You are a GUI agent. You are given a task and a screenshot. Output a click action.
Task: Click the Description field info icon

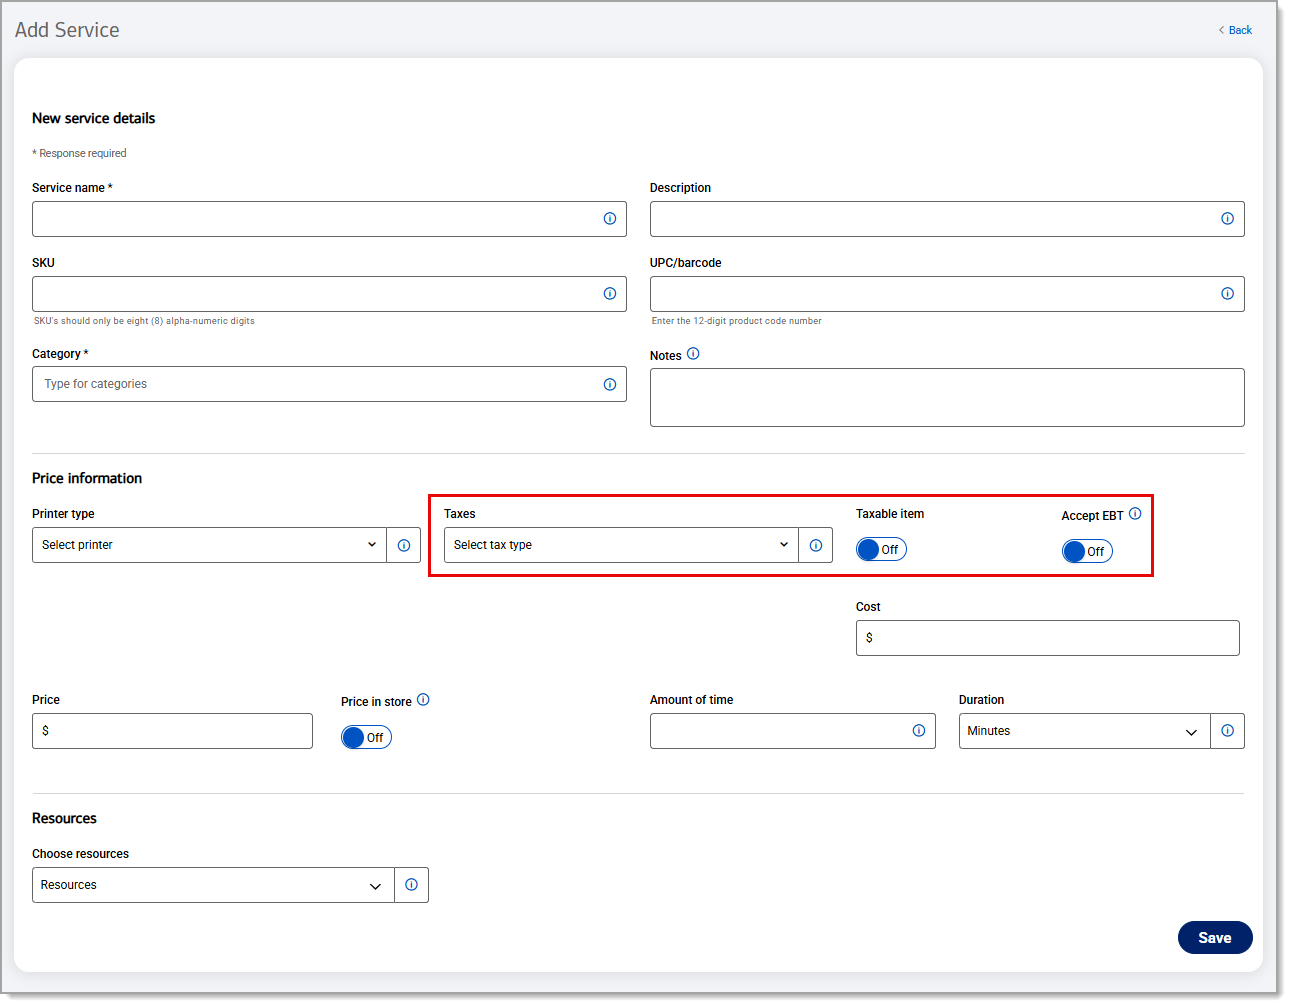(1227, 219)
